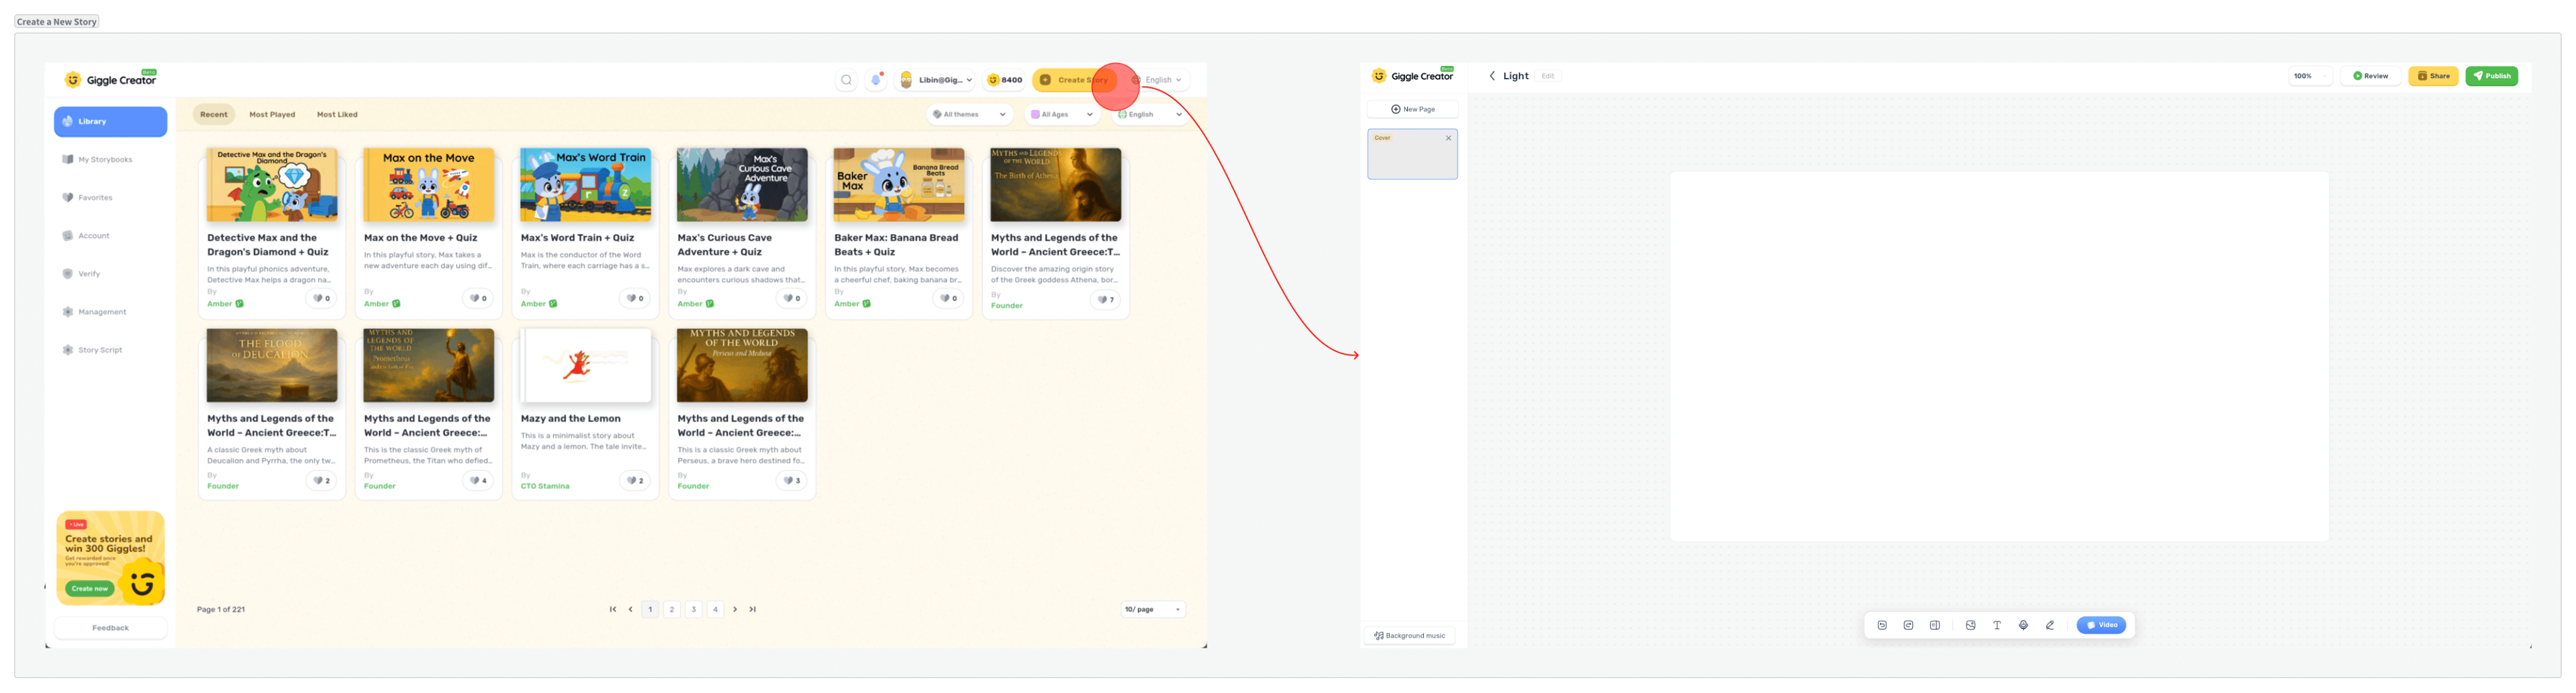Image resolution: width=2576 pixels, height=693 pixels.
Task: Switch to the Most Played tab
Action: click(x=272, y=115)
